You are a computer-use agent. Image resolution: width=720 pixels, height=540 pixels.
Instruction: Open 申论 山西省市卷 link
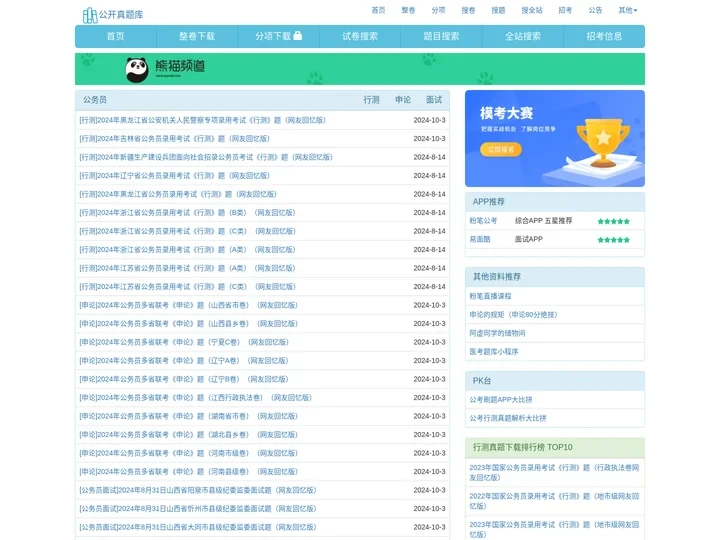point(189,305)
